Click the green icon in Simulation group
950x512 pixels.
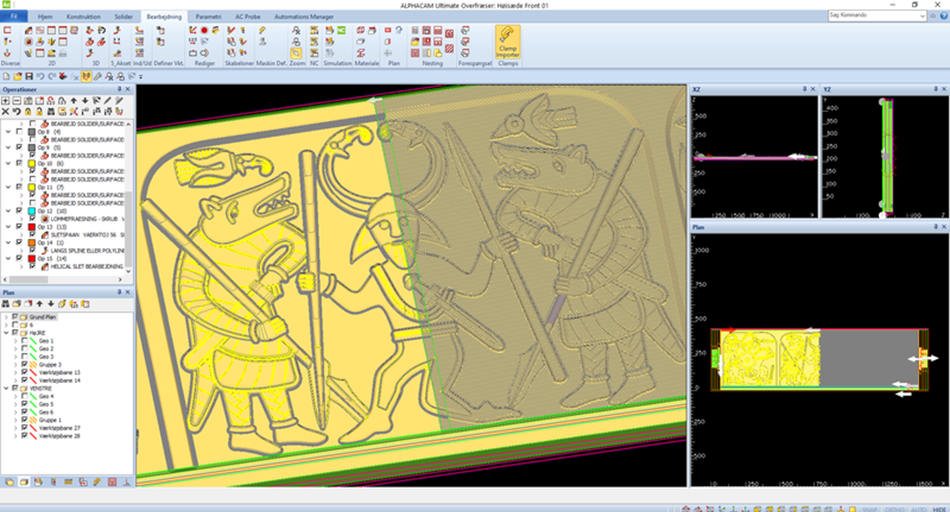pos(342,30)
